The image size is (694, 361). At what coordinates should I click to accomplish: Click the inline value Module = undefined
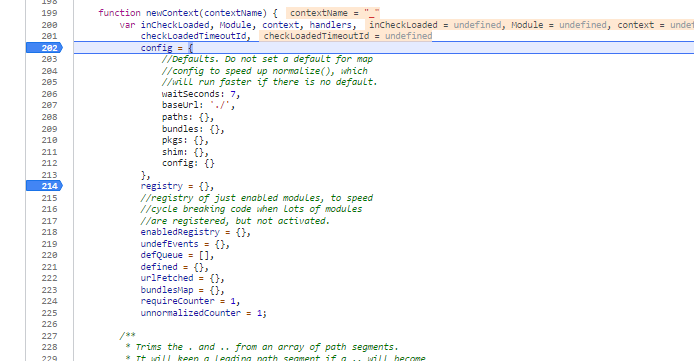pyautogui.click(x=559, y=25)
